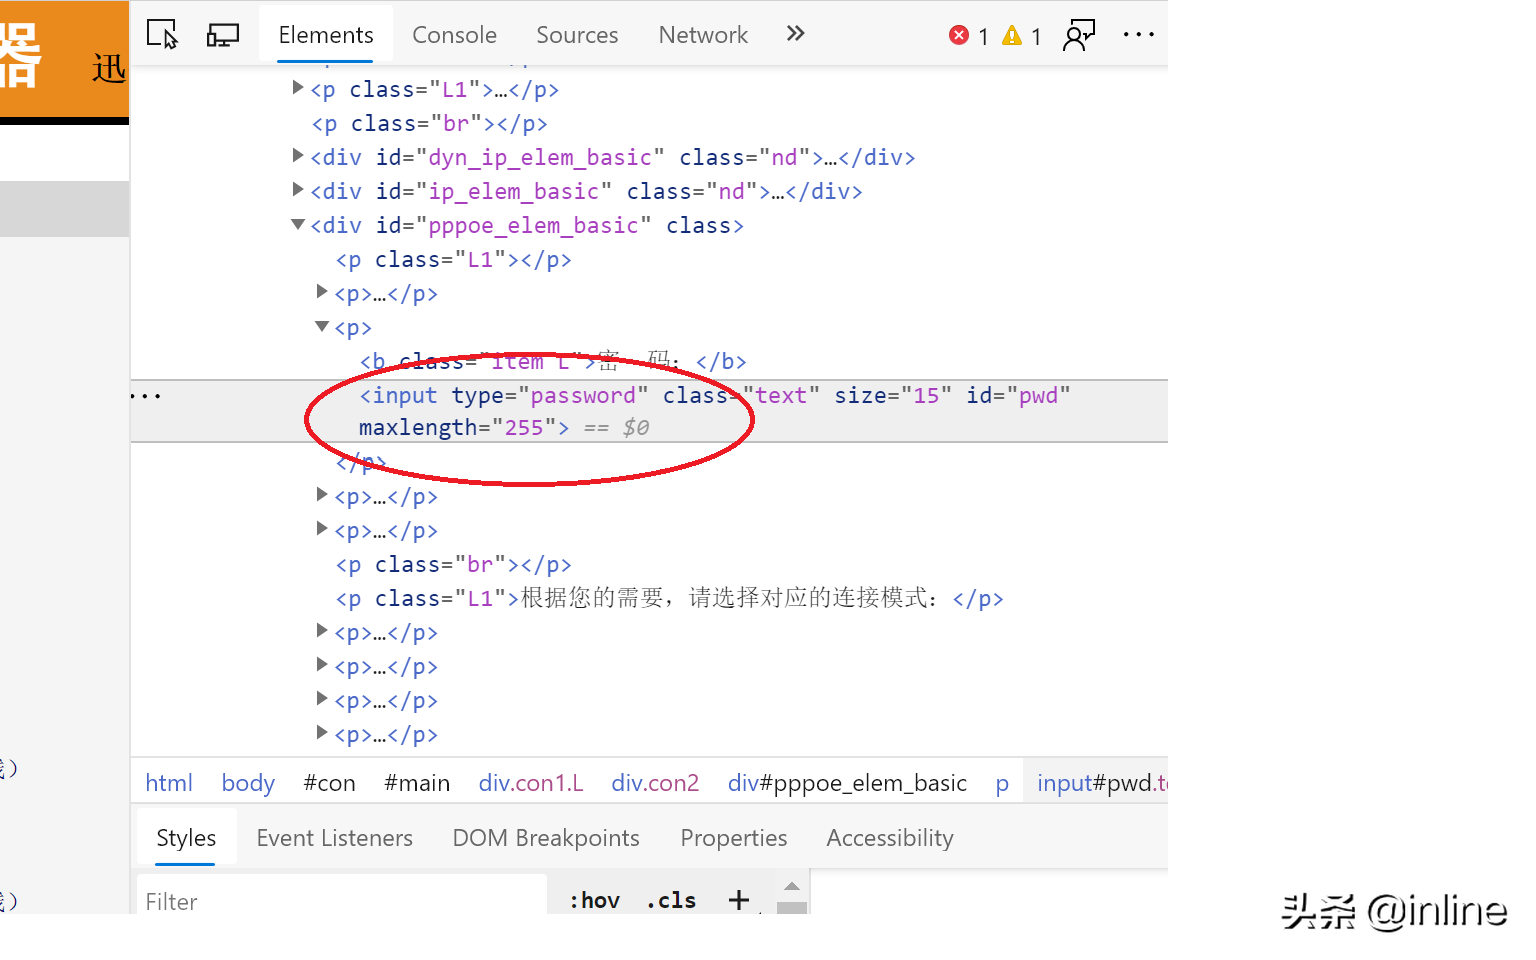The image size is (1536, 960).
Task: Toggle :hov element state button
Action: coord(594,900)
